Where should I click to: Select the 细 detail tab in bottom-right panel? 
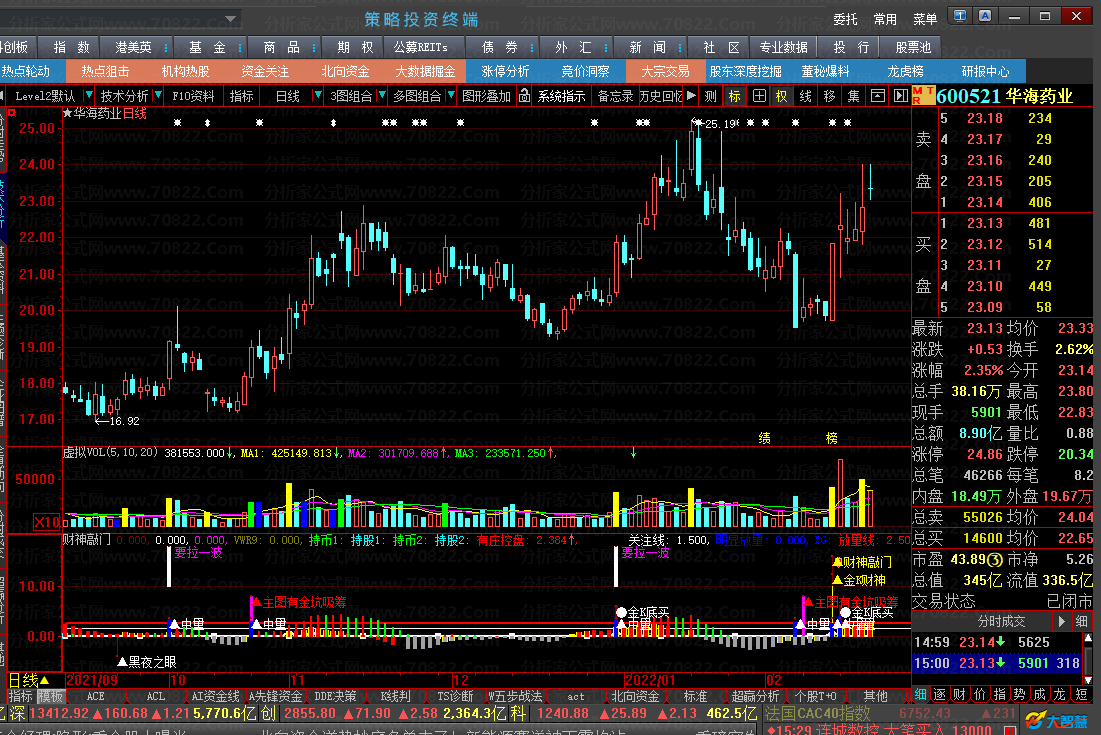[920, 694]
